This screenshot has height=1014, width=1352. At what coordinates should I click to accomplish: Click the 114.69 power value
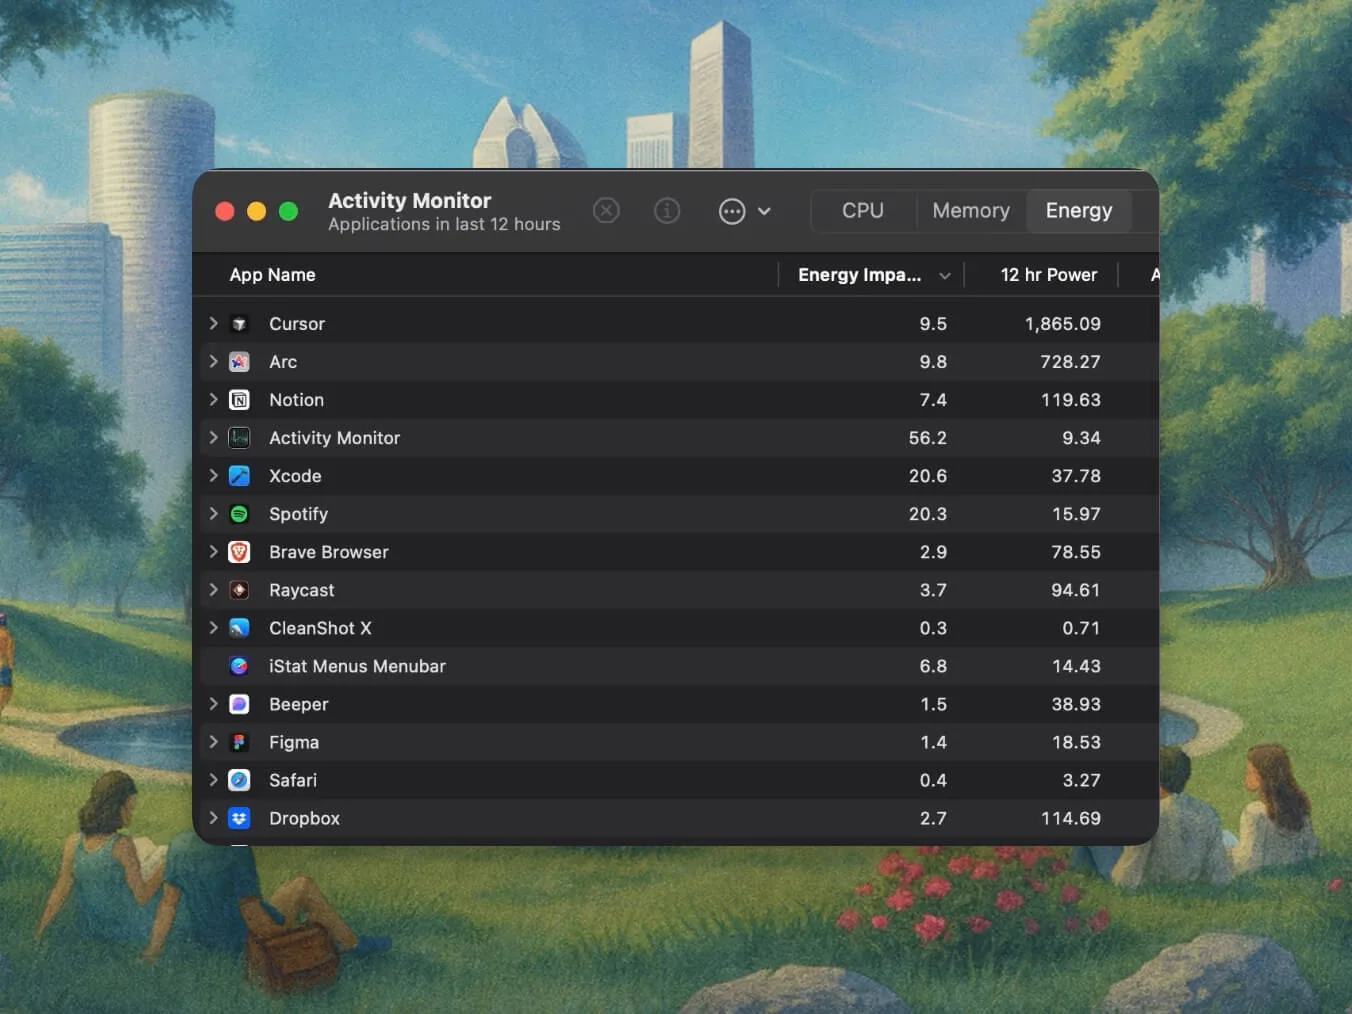pos(1071,818)
